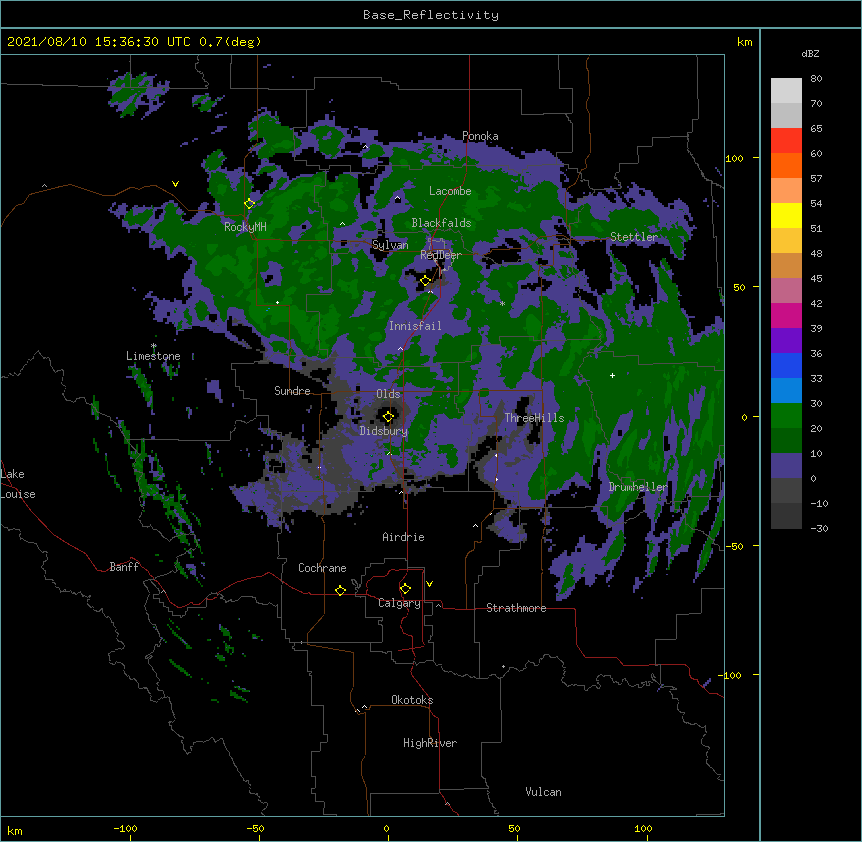
Task: Click the -30 value on the dBZ legend
Action: point(819,529)
